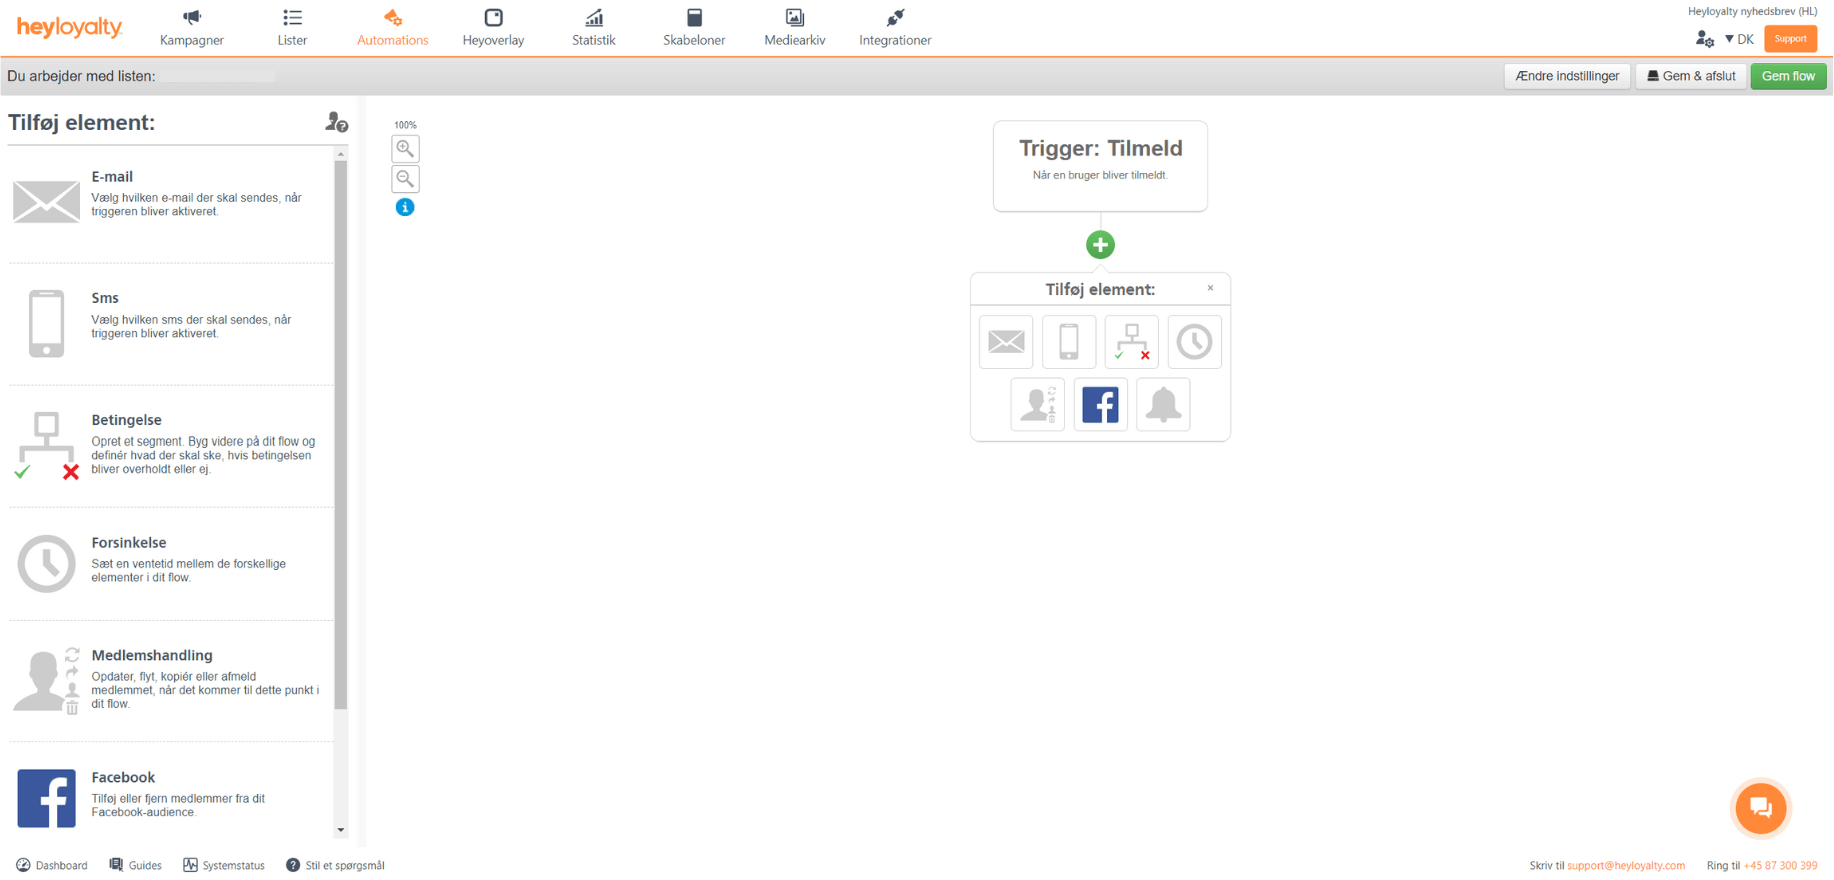Go to Statistik

594,28
